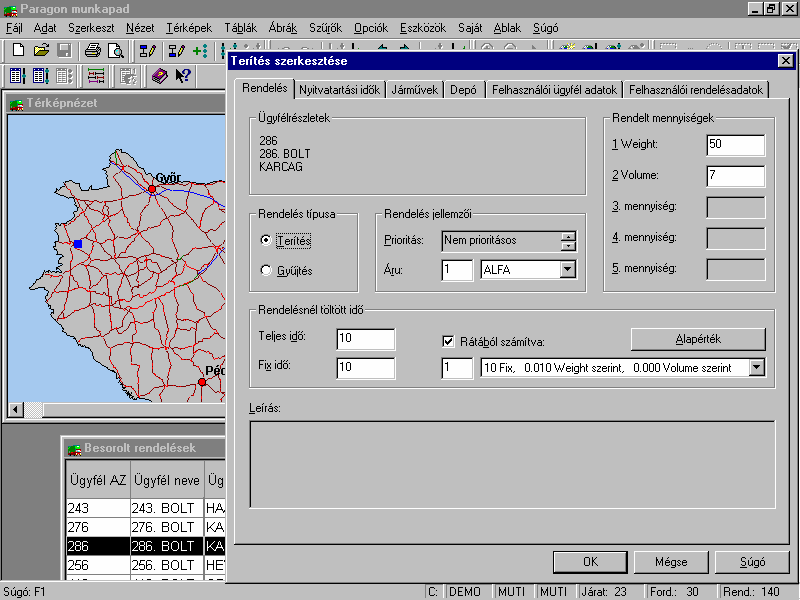
Task: Open the rate dropdown showing 10 Fix
Action: (757, 367)
